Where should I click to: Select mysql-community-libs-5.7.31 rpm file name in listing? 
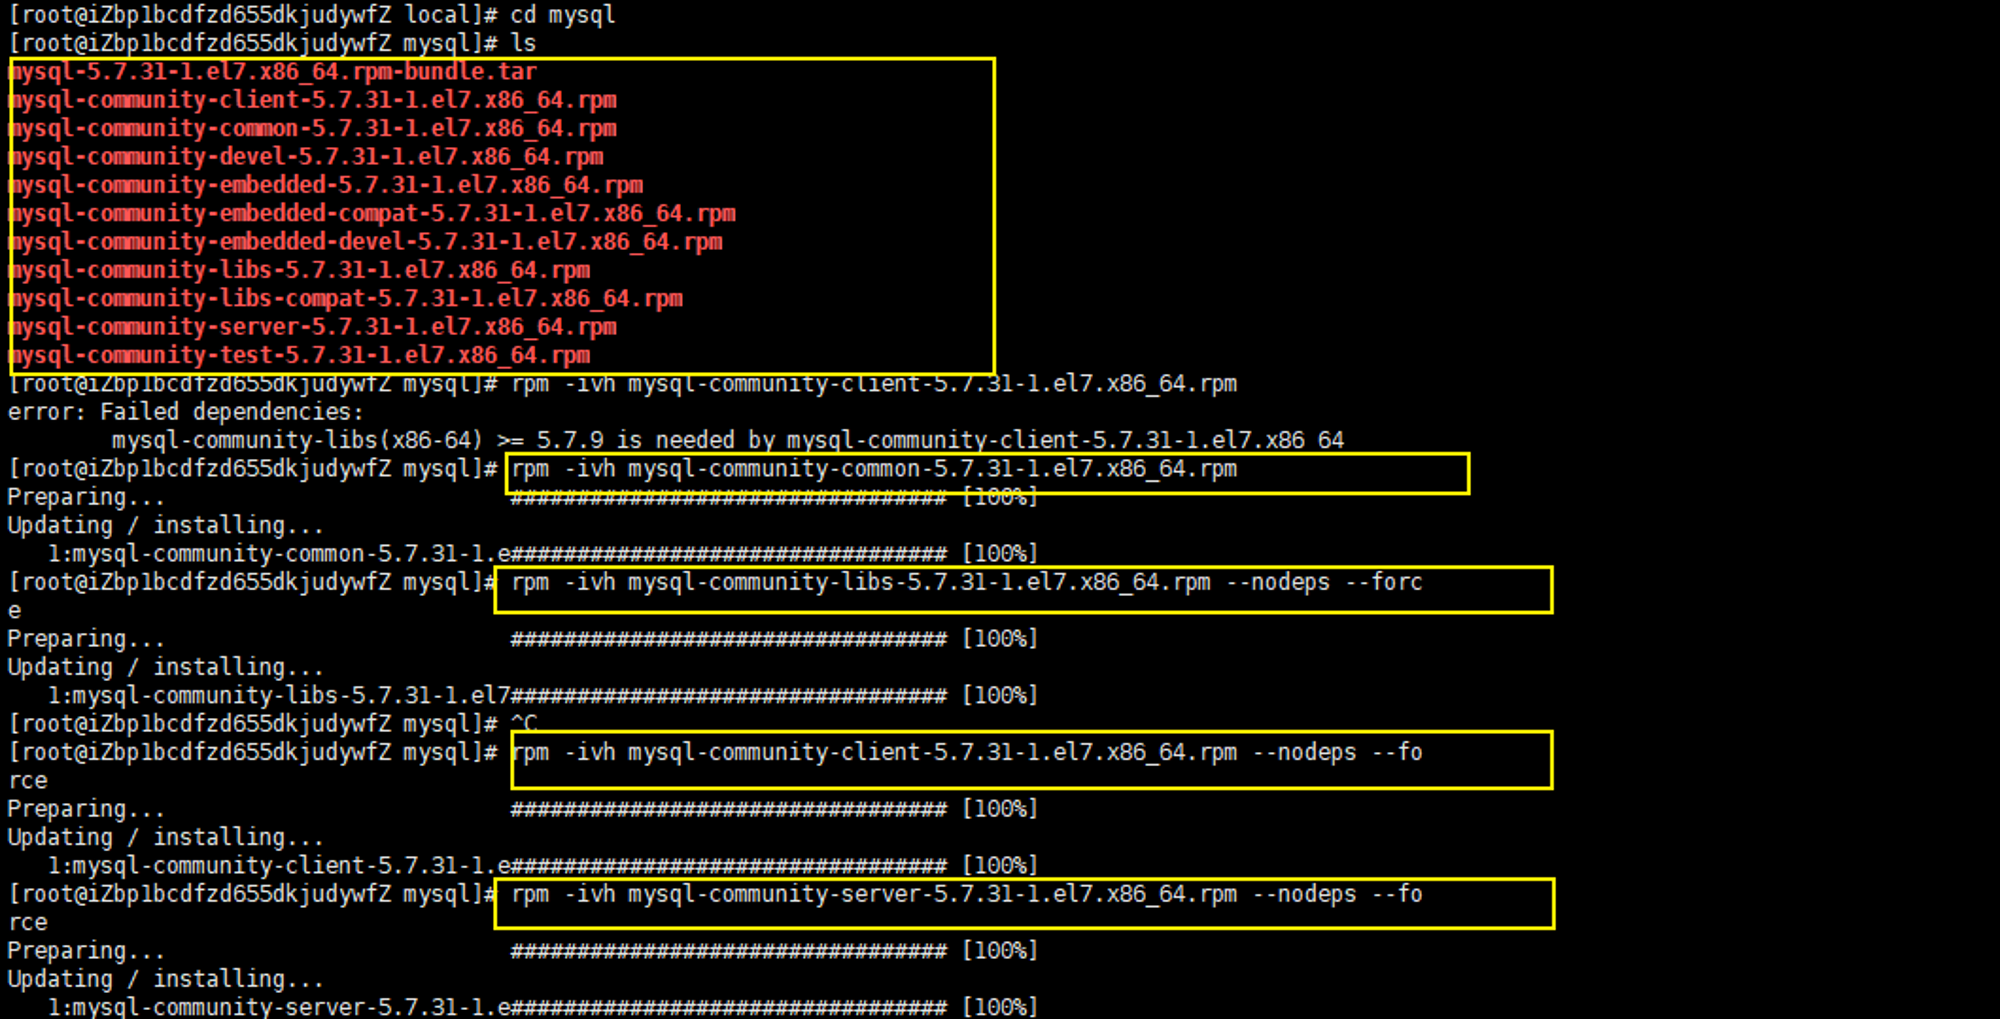coord(300,270)
